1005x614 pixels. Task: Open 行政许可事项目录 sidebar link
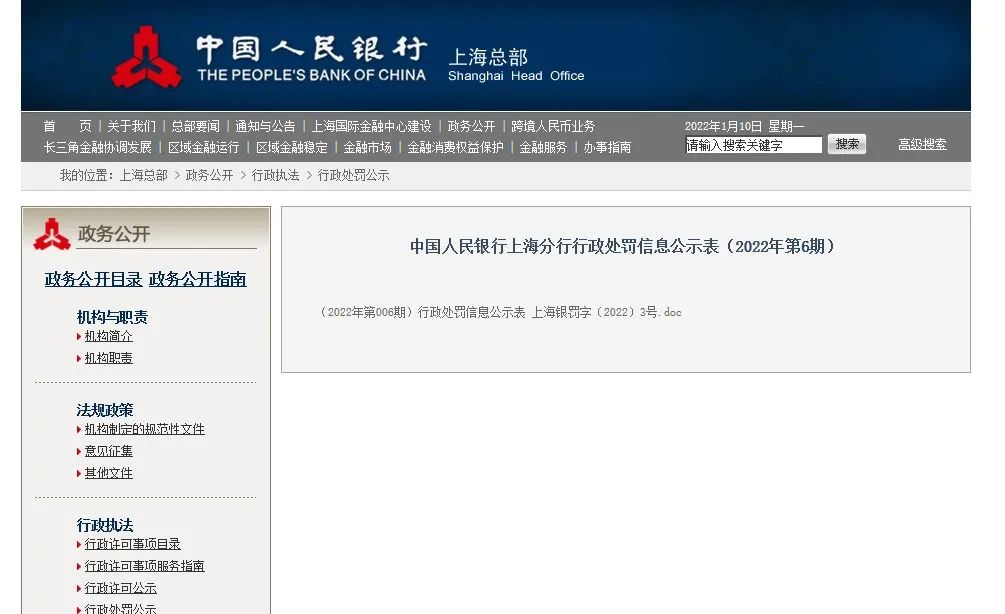point(133,544)
